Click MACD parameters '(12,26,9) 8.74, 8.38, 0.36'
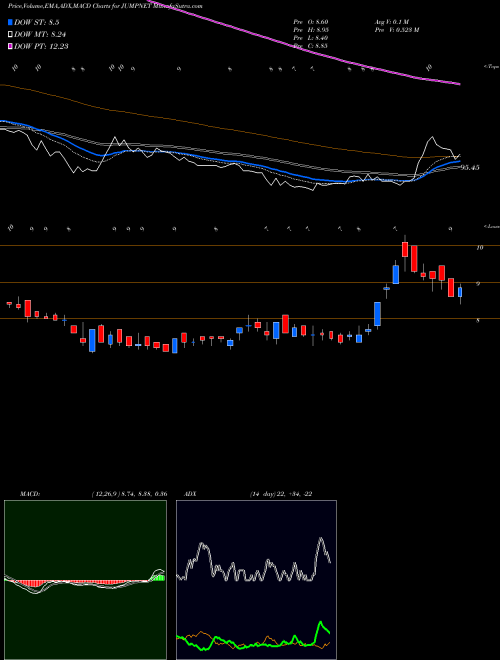500x660 pixels. (129, 494)
